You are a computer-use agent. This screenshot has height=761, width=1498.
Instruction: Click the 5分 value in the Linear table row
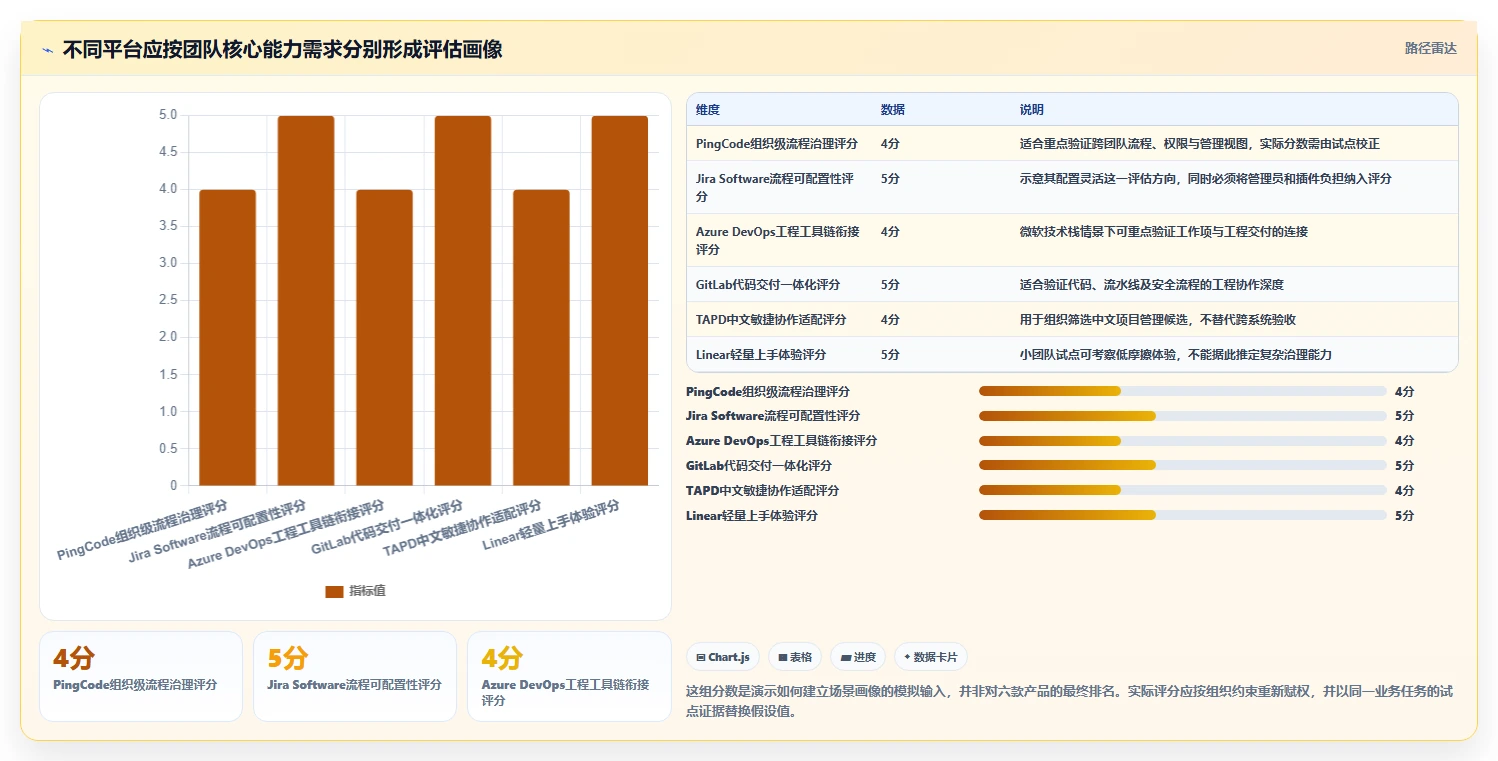[890, 355]
